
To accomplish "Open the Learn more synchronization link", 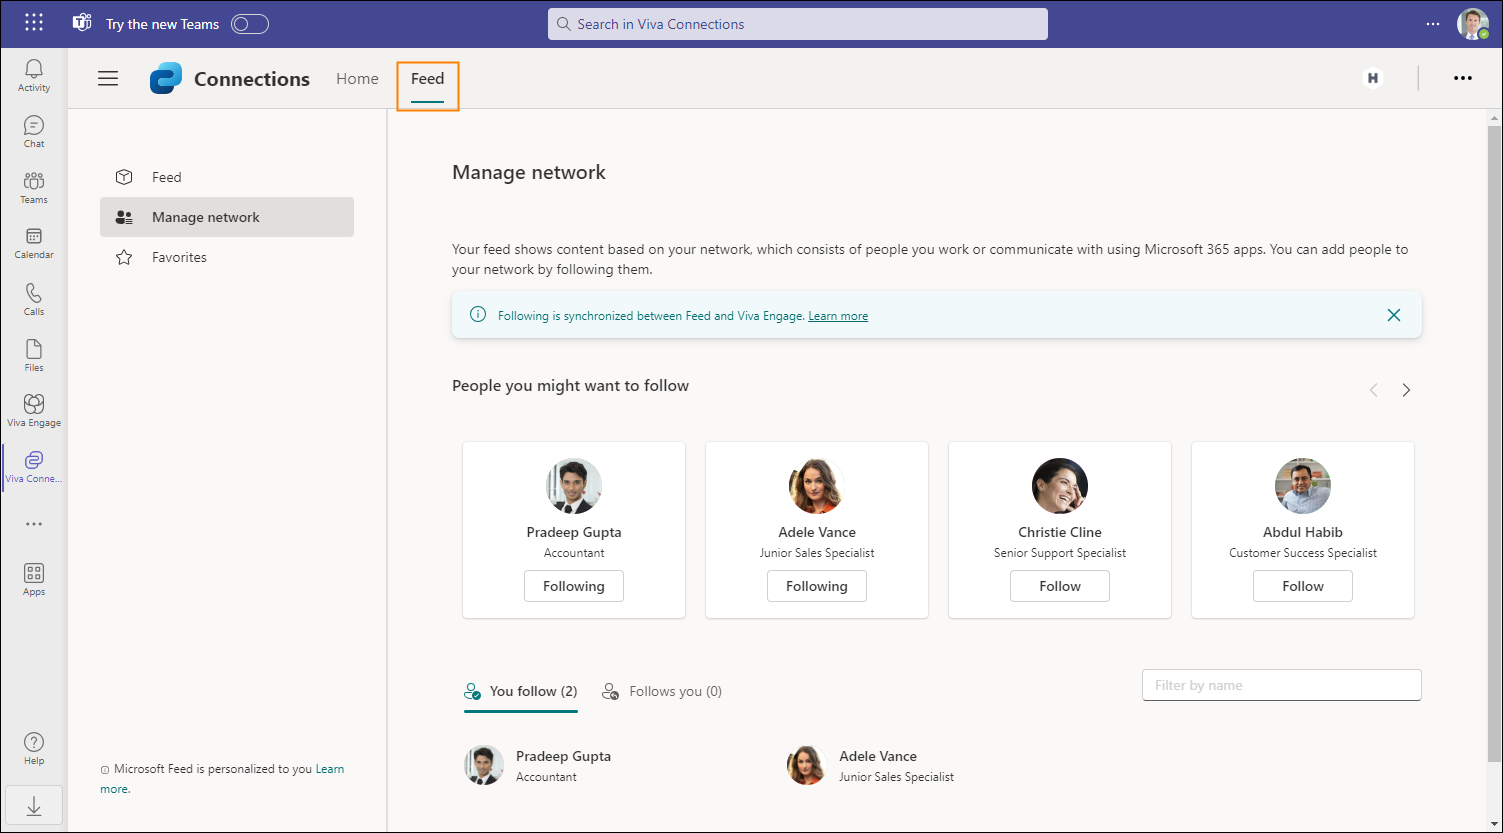I will (837, 315).
